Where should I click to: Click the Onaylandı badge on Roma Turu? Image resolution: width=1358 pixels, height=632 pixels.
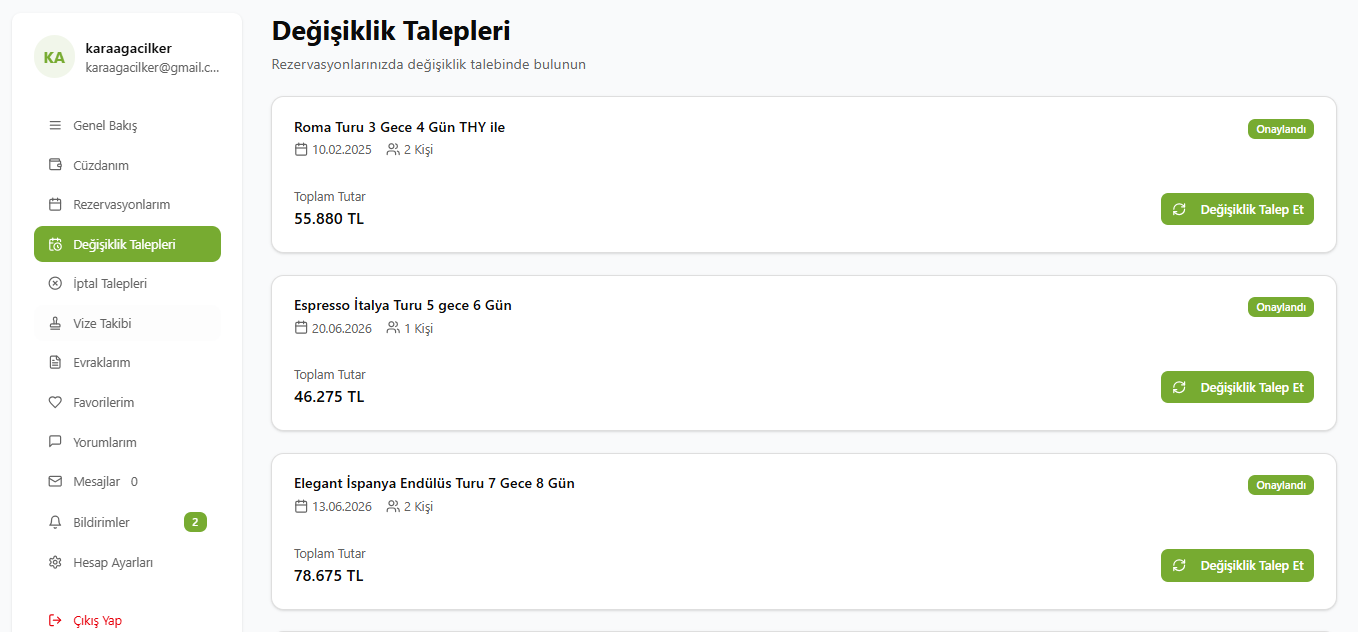point(1280,129)
